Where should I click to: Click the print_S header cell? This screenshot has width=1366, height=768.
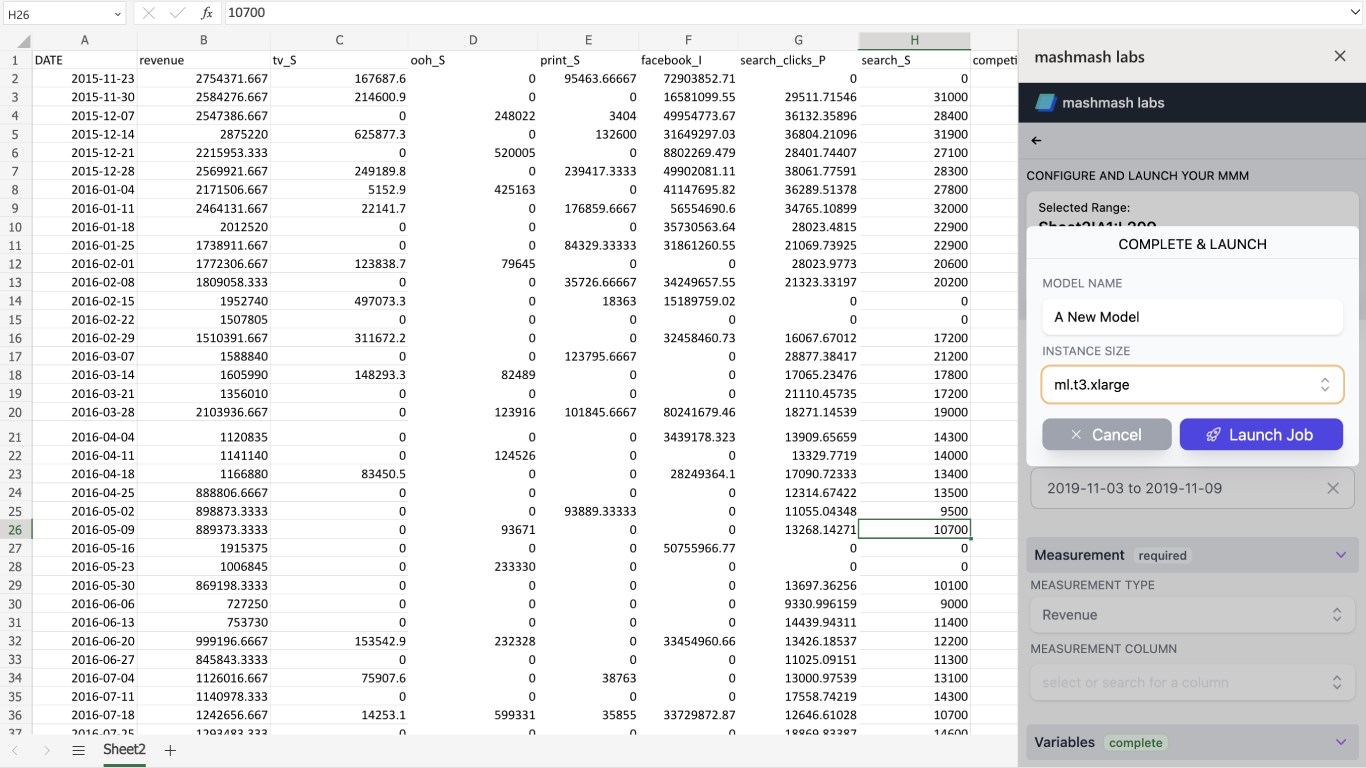(x=588, y=60)
